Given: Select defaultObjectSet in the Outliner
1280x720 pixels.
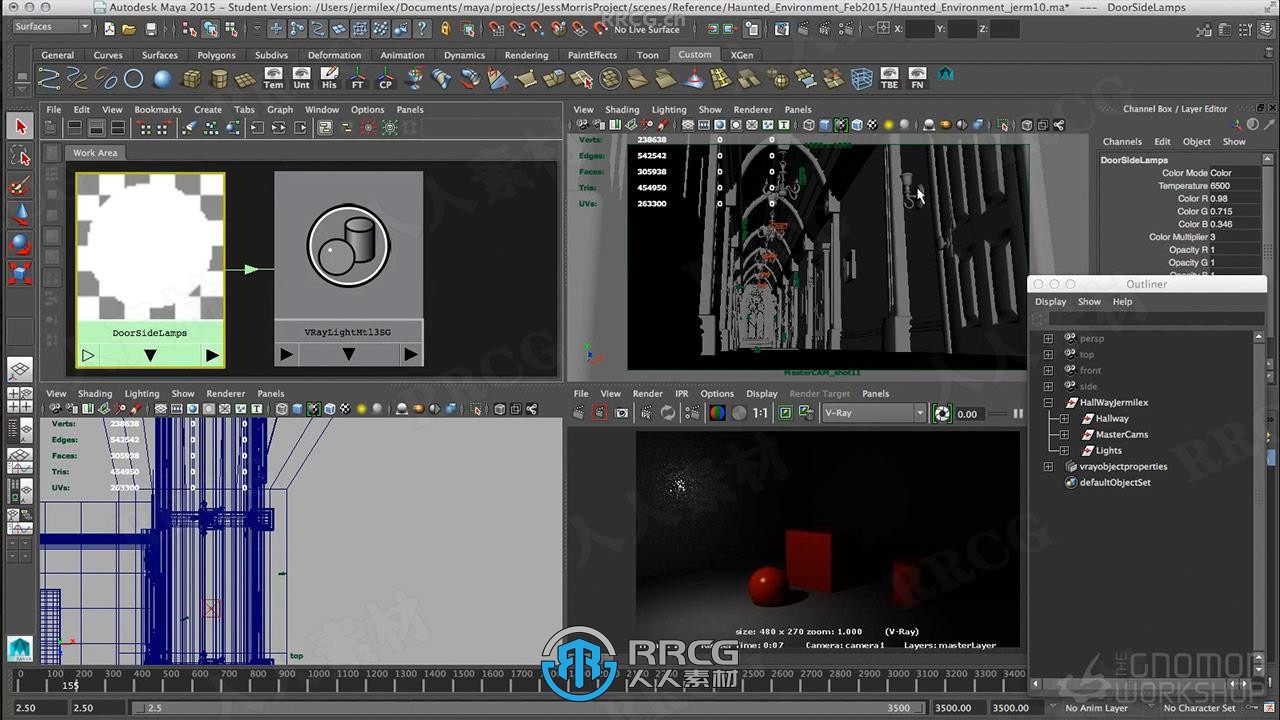Looking at the screenshot, I should click(x=1114, y=483).
